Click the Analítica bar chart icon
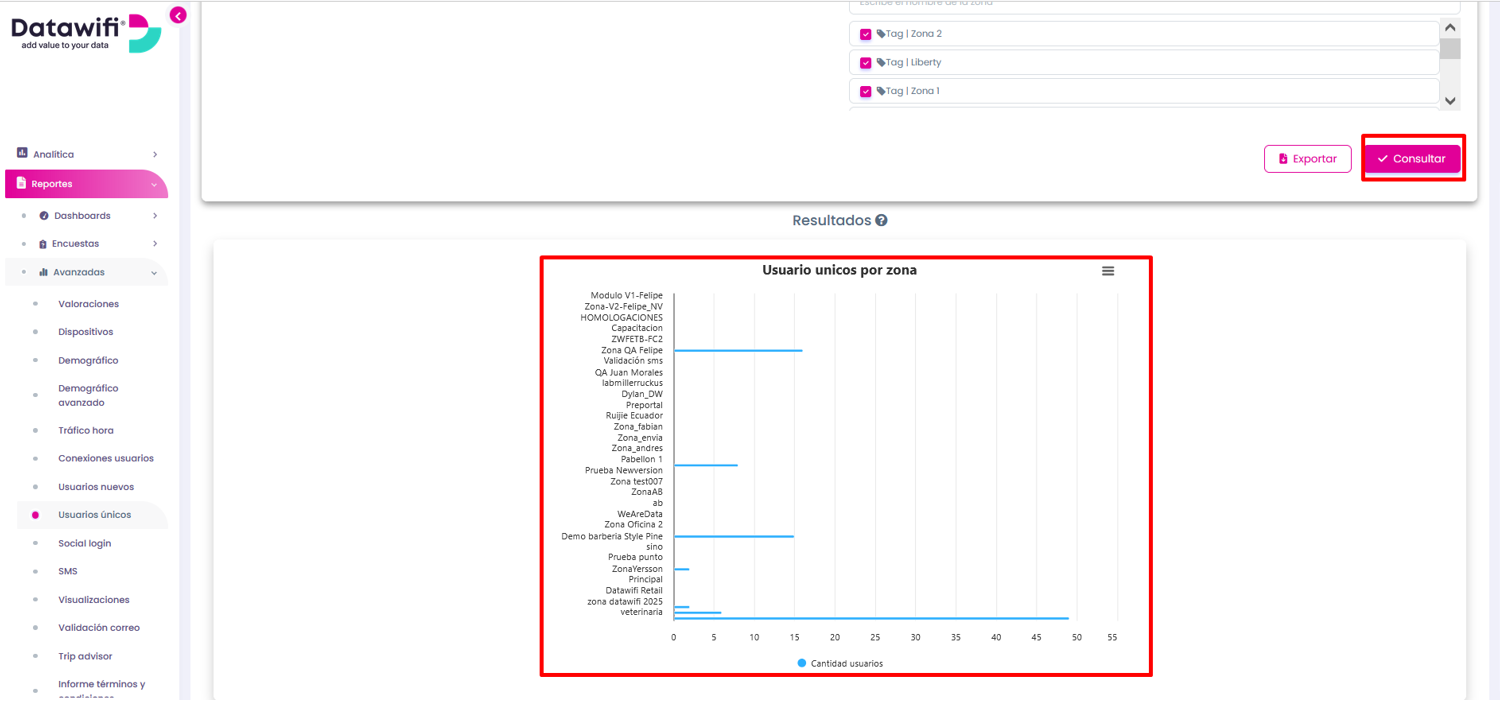1500x702 pixels. point(22,153)
